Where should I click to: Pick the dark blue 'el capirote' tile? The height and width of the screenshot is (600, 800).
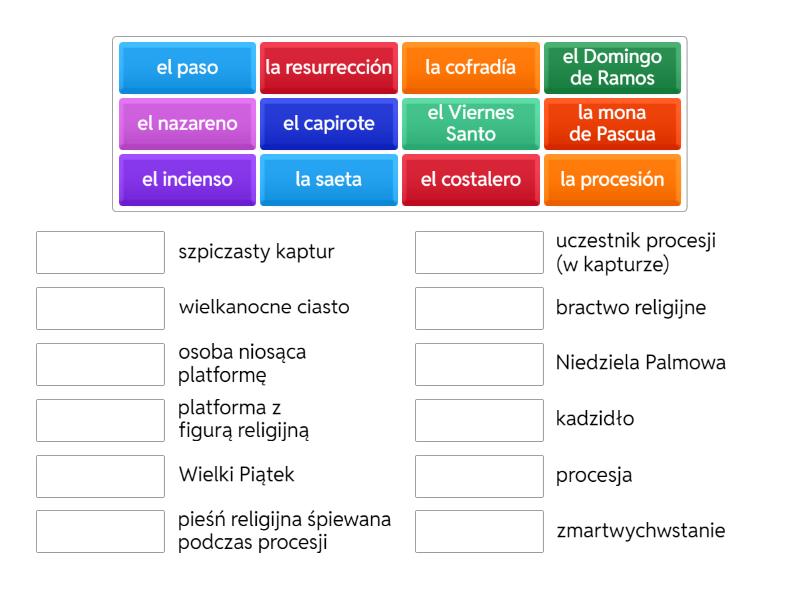pyautogui.click(x=329, y=124)
